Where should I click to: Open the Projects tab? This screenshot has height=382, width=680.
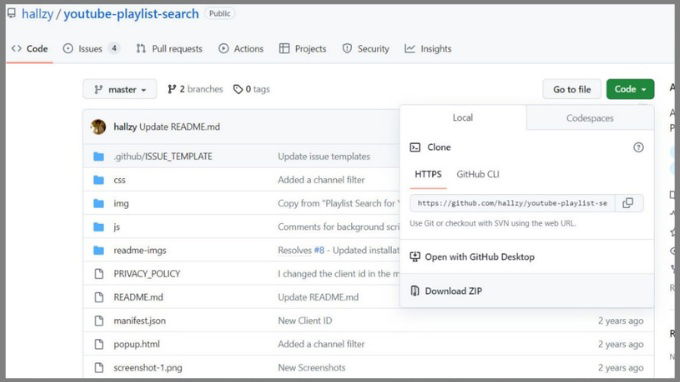pos(302,49)
